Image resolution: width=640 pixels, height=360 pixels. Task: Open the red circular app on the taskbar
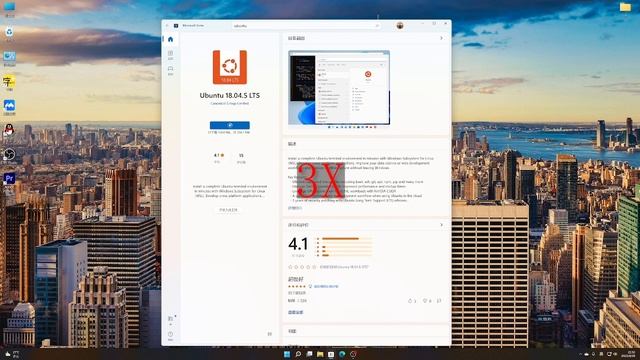click(353, 354)
